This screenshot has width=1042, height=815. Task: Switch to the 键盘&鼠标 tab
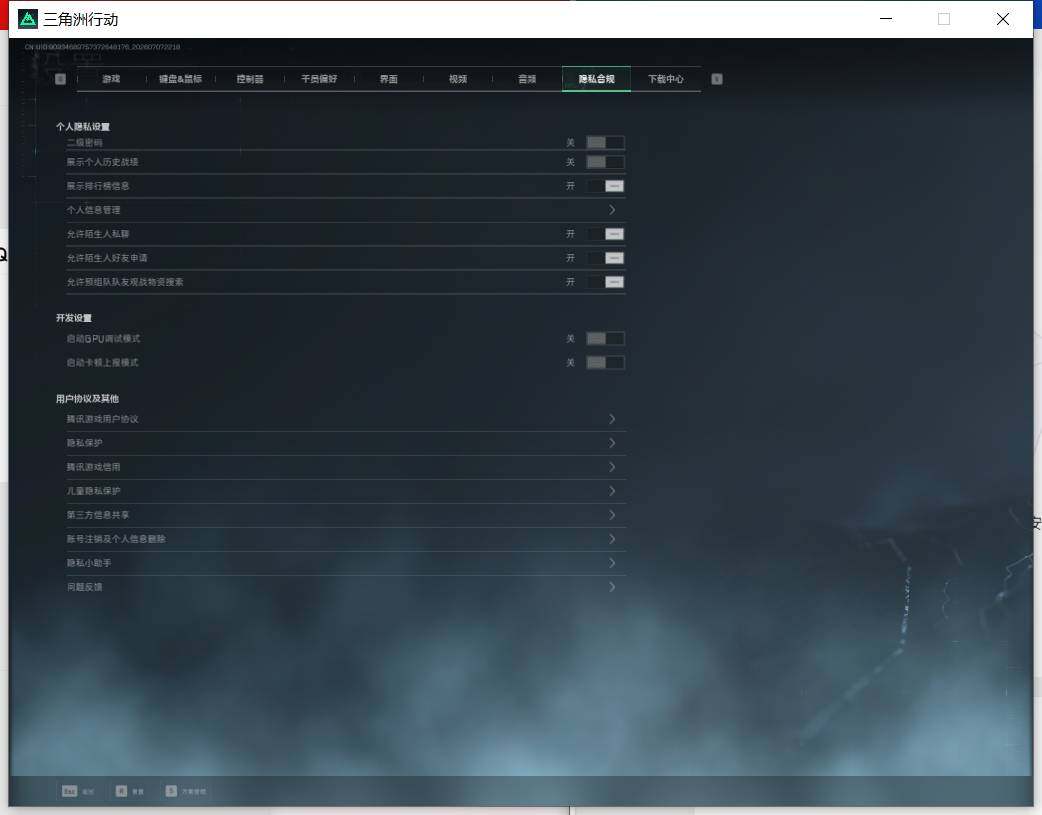pyautogui.click(x=180, y=79)
